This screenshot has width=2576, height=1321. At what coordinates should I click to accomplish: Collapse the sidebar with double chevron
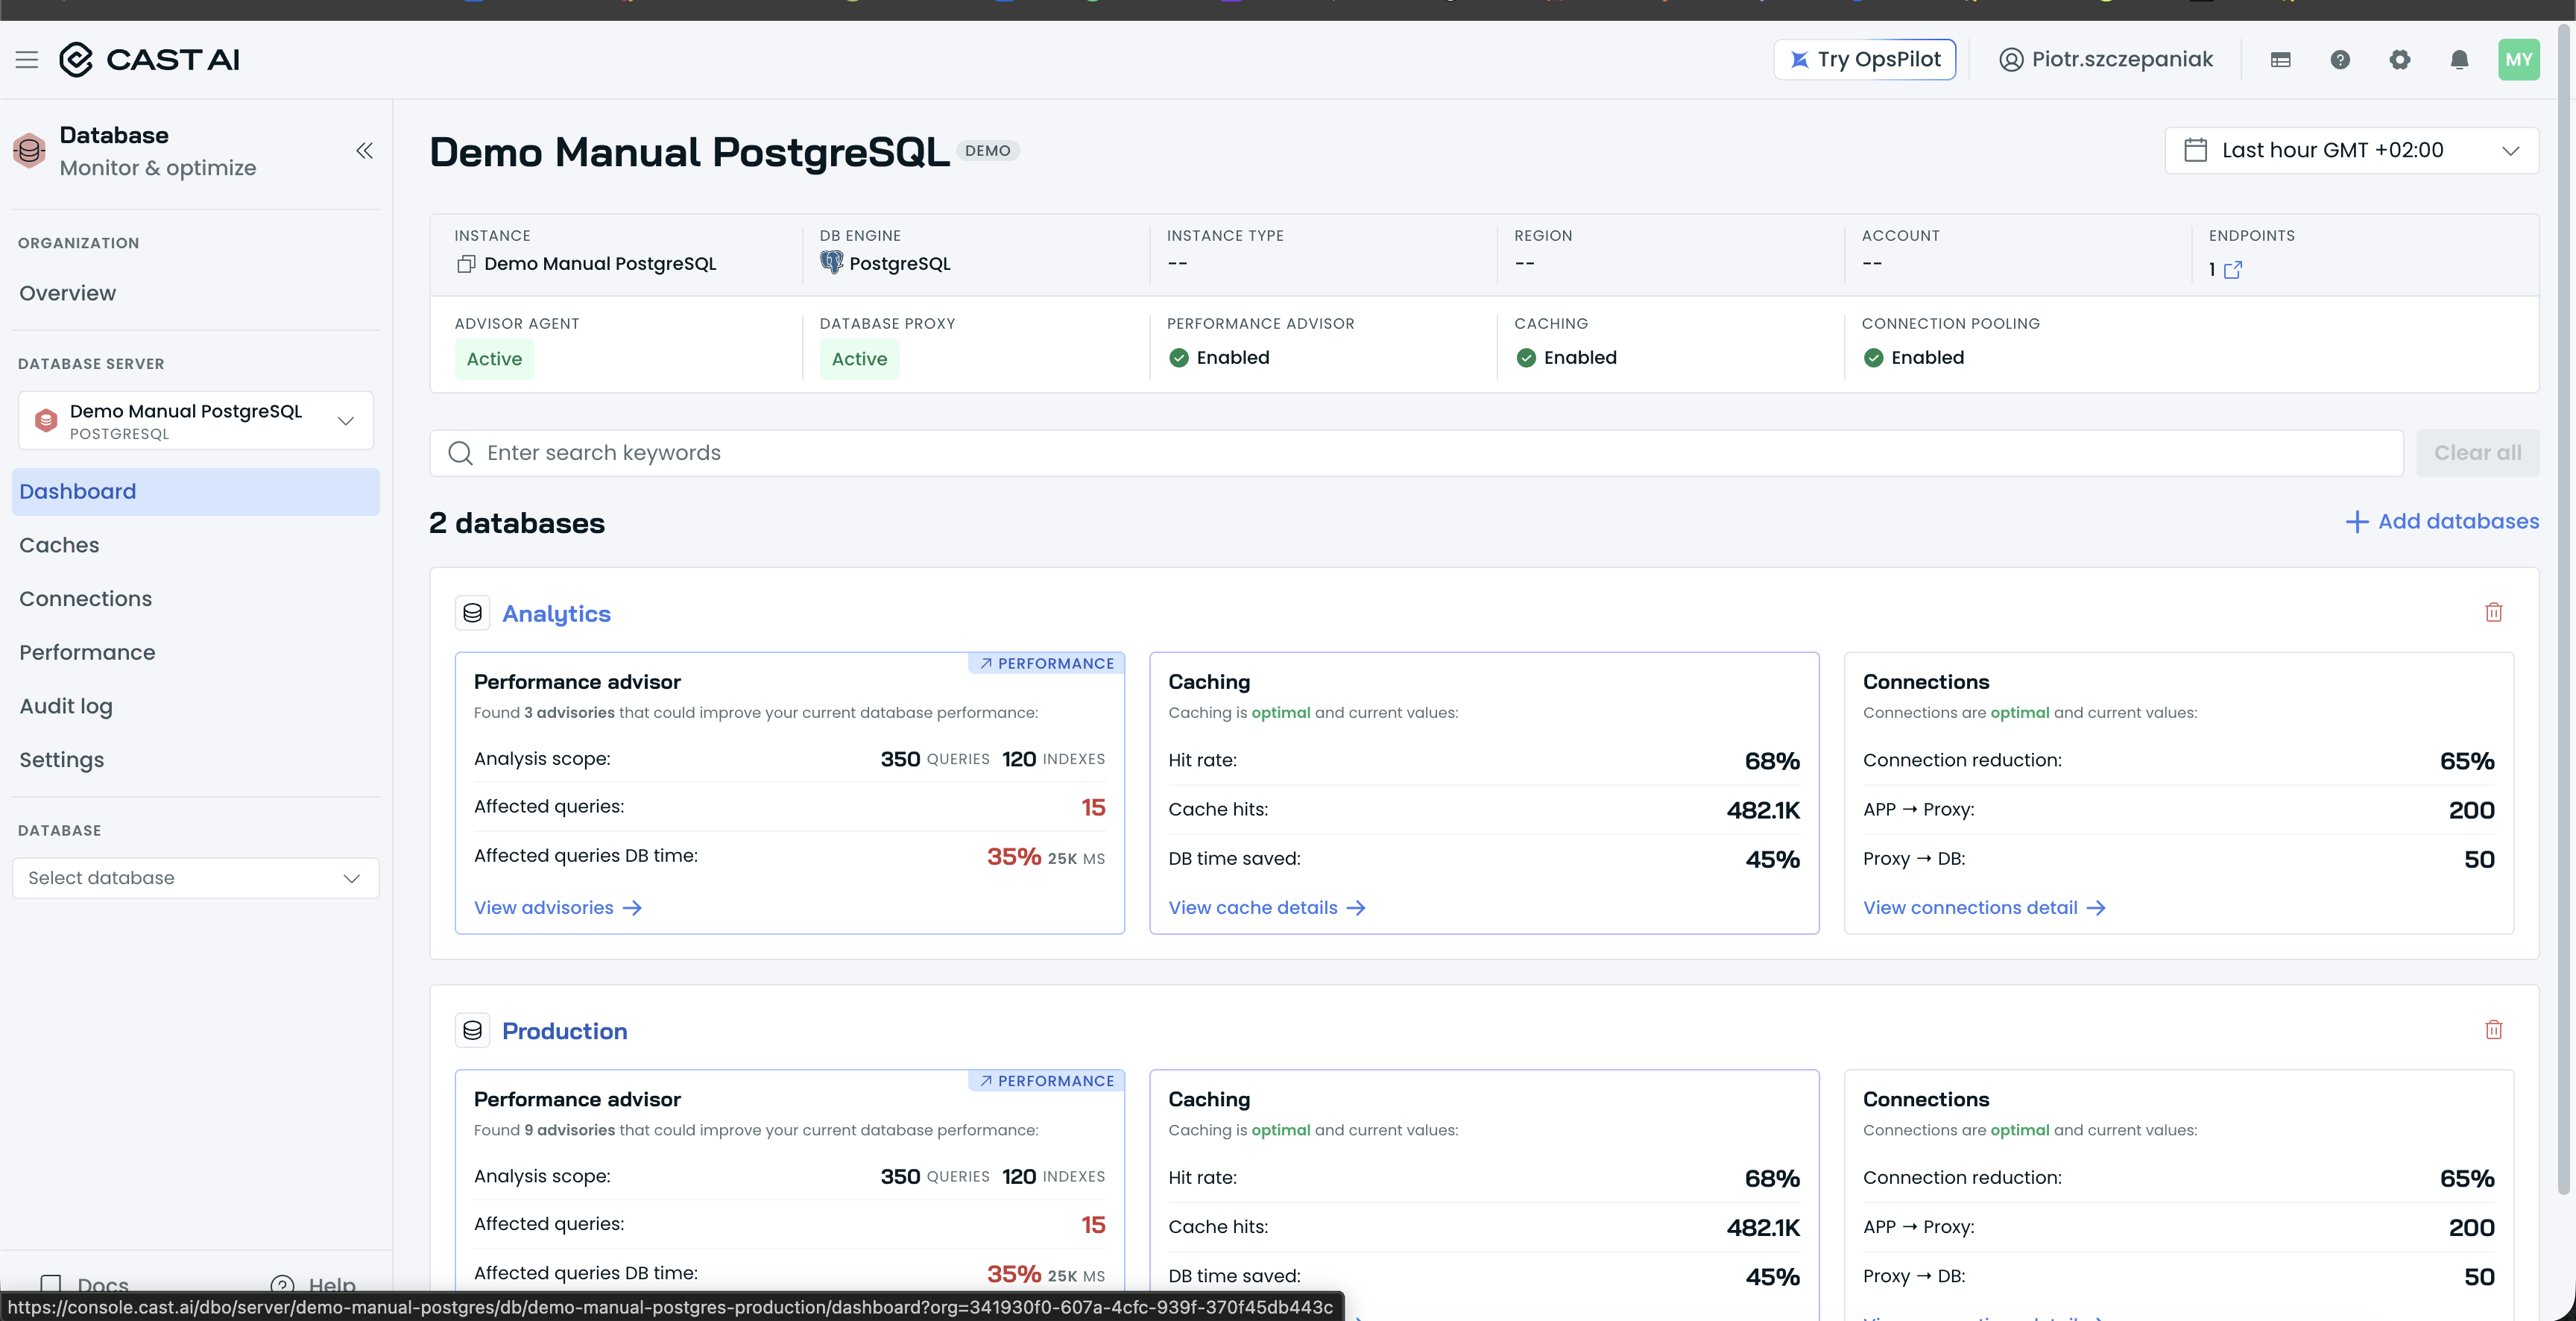click(x=365, y=151)
